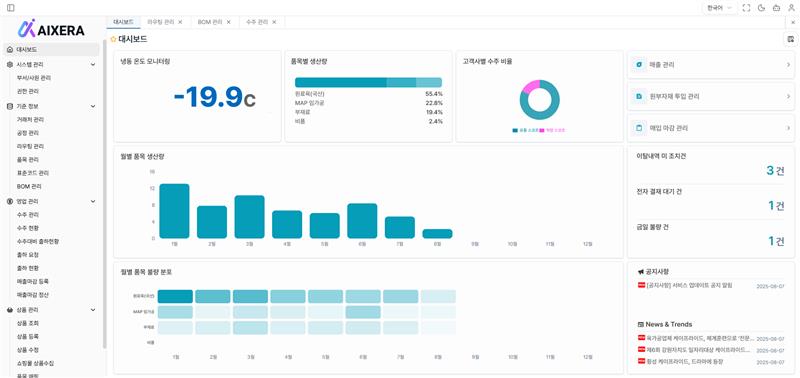Click the star favorite icon beside 대시보드 title
Screen dimensions: 800x378
(x=113, y=39)
